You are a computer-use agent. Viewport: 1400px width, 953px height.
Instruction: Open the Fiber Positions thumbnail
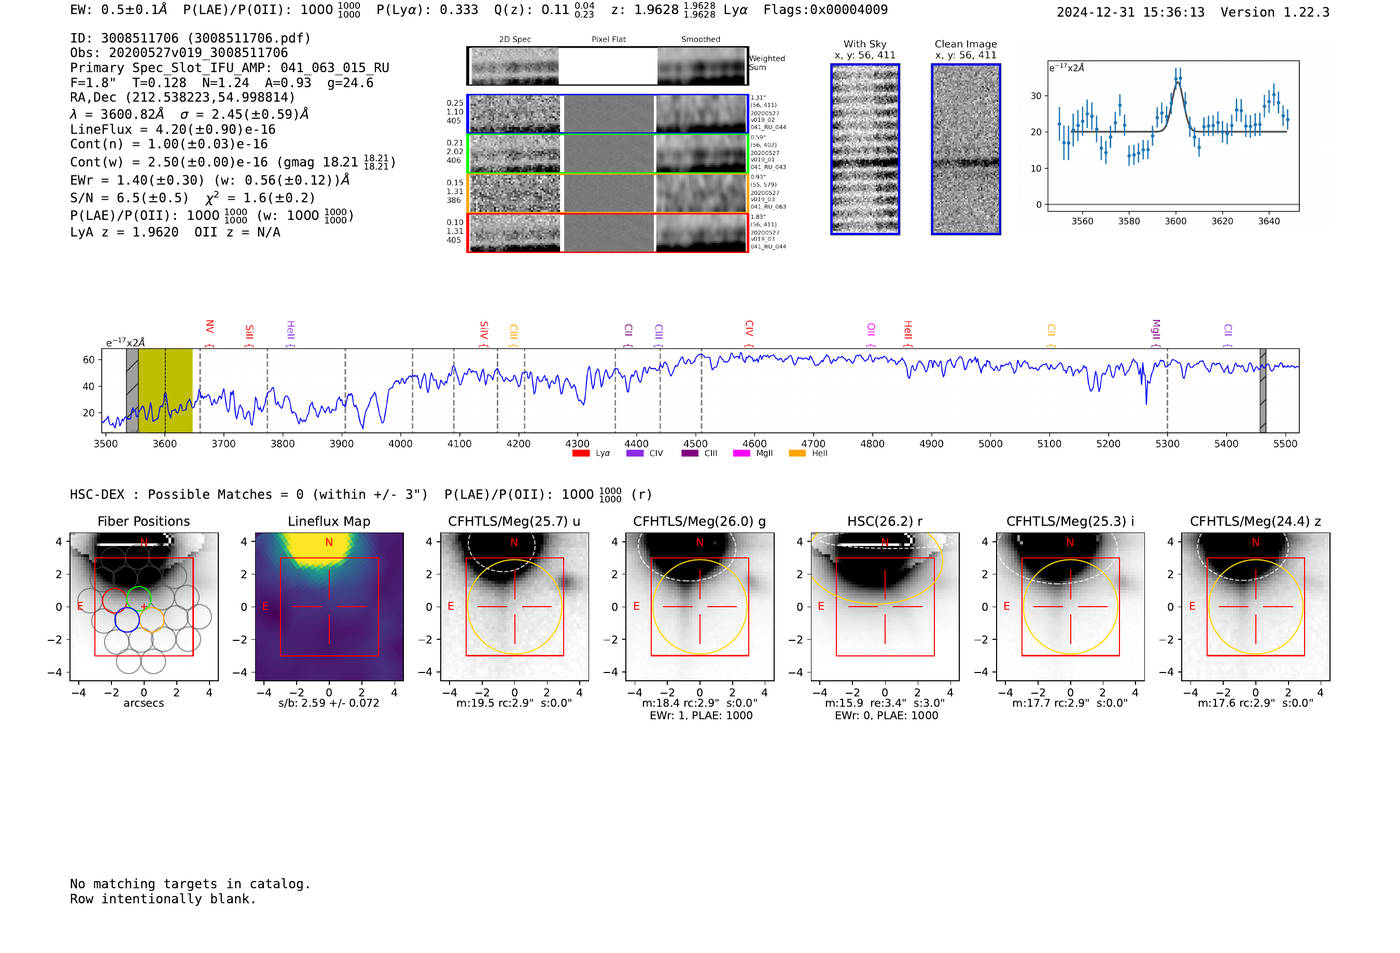(x=144, y=607)
